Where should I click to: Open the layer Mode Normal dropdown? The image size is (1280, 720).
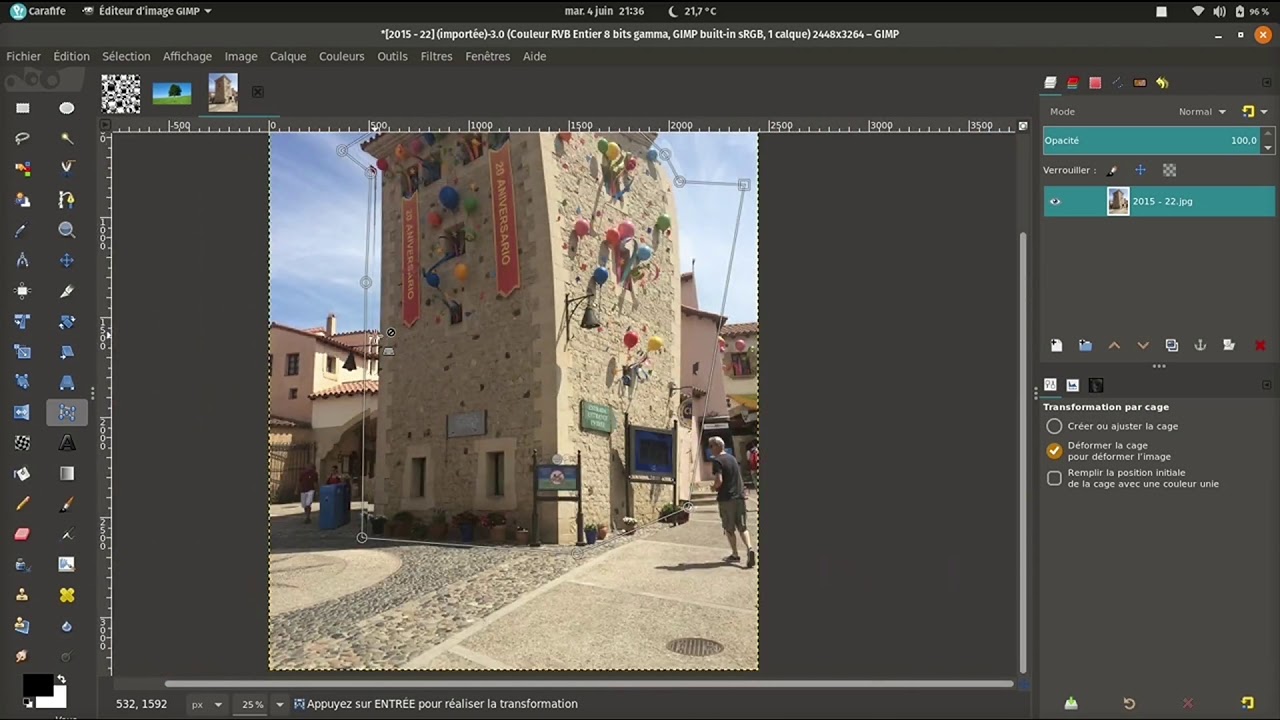click(x=1202, y=112)
